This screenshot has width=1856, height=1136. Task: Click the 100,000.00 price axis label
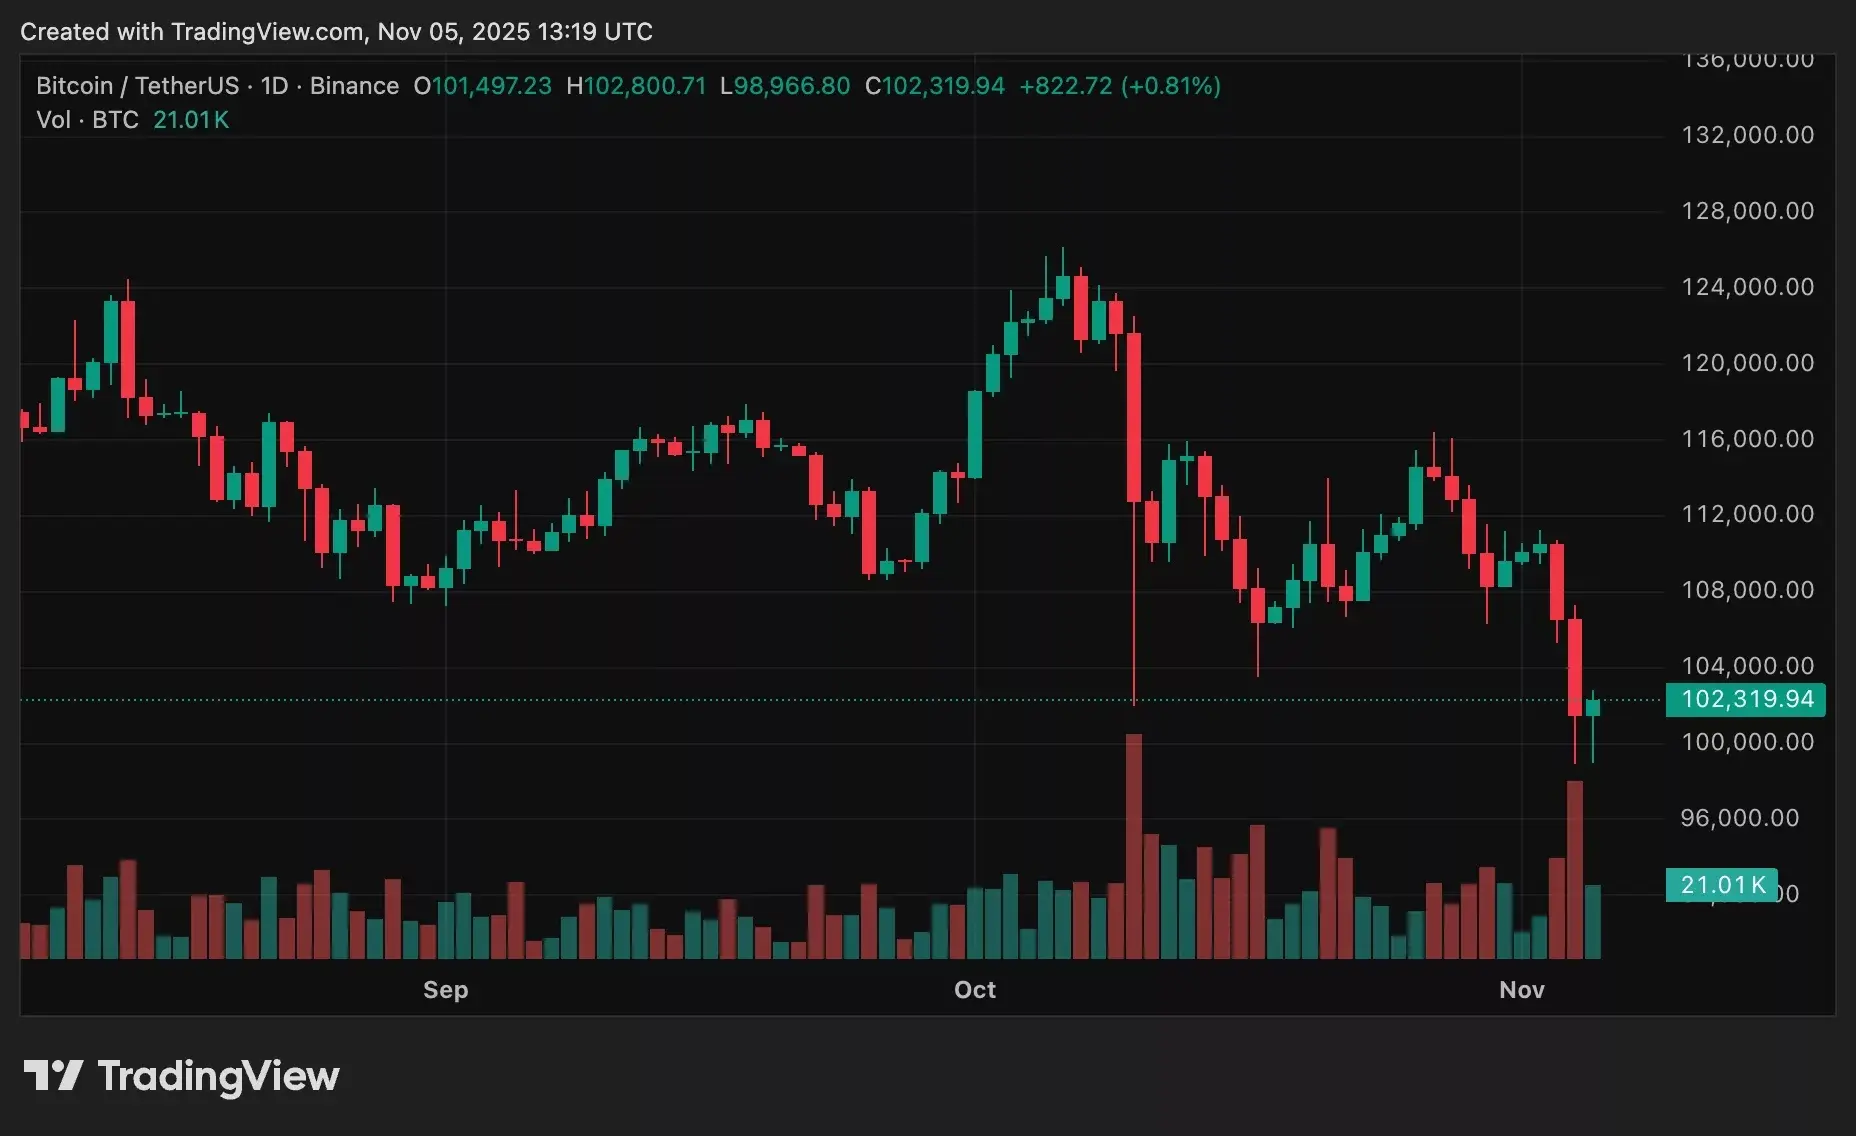point(1747,742)
